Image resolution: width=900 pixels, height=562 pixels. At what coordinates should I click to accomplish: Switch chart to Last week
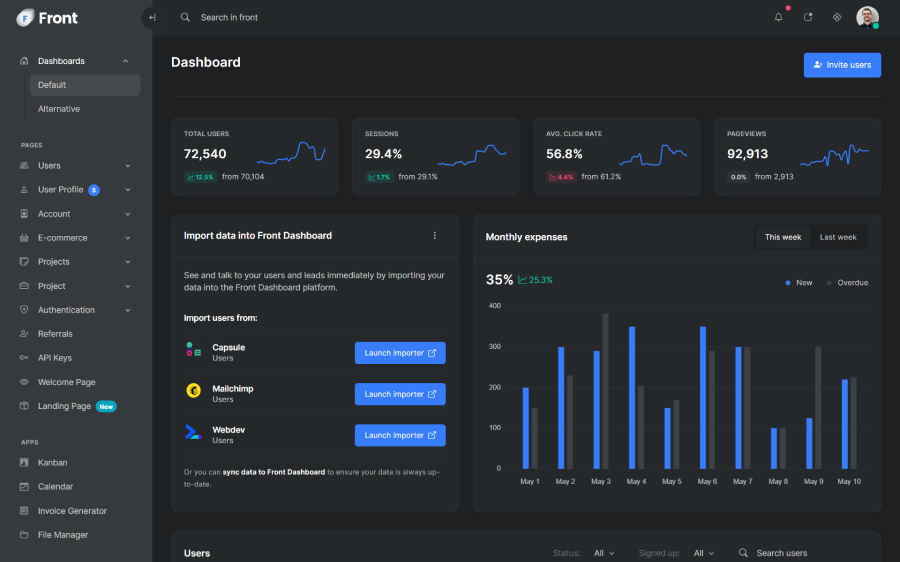838,237
